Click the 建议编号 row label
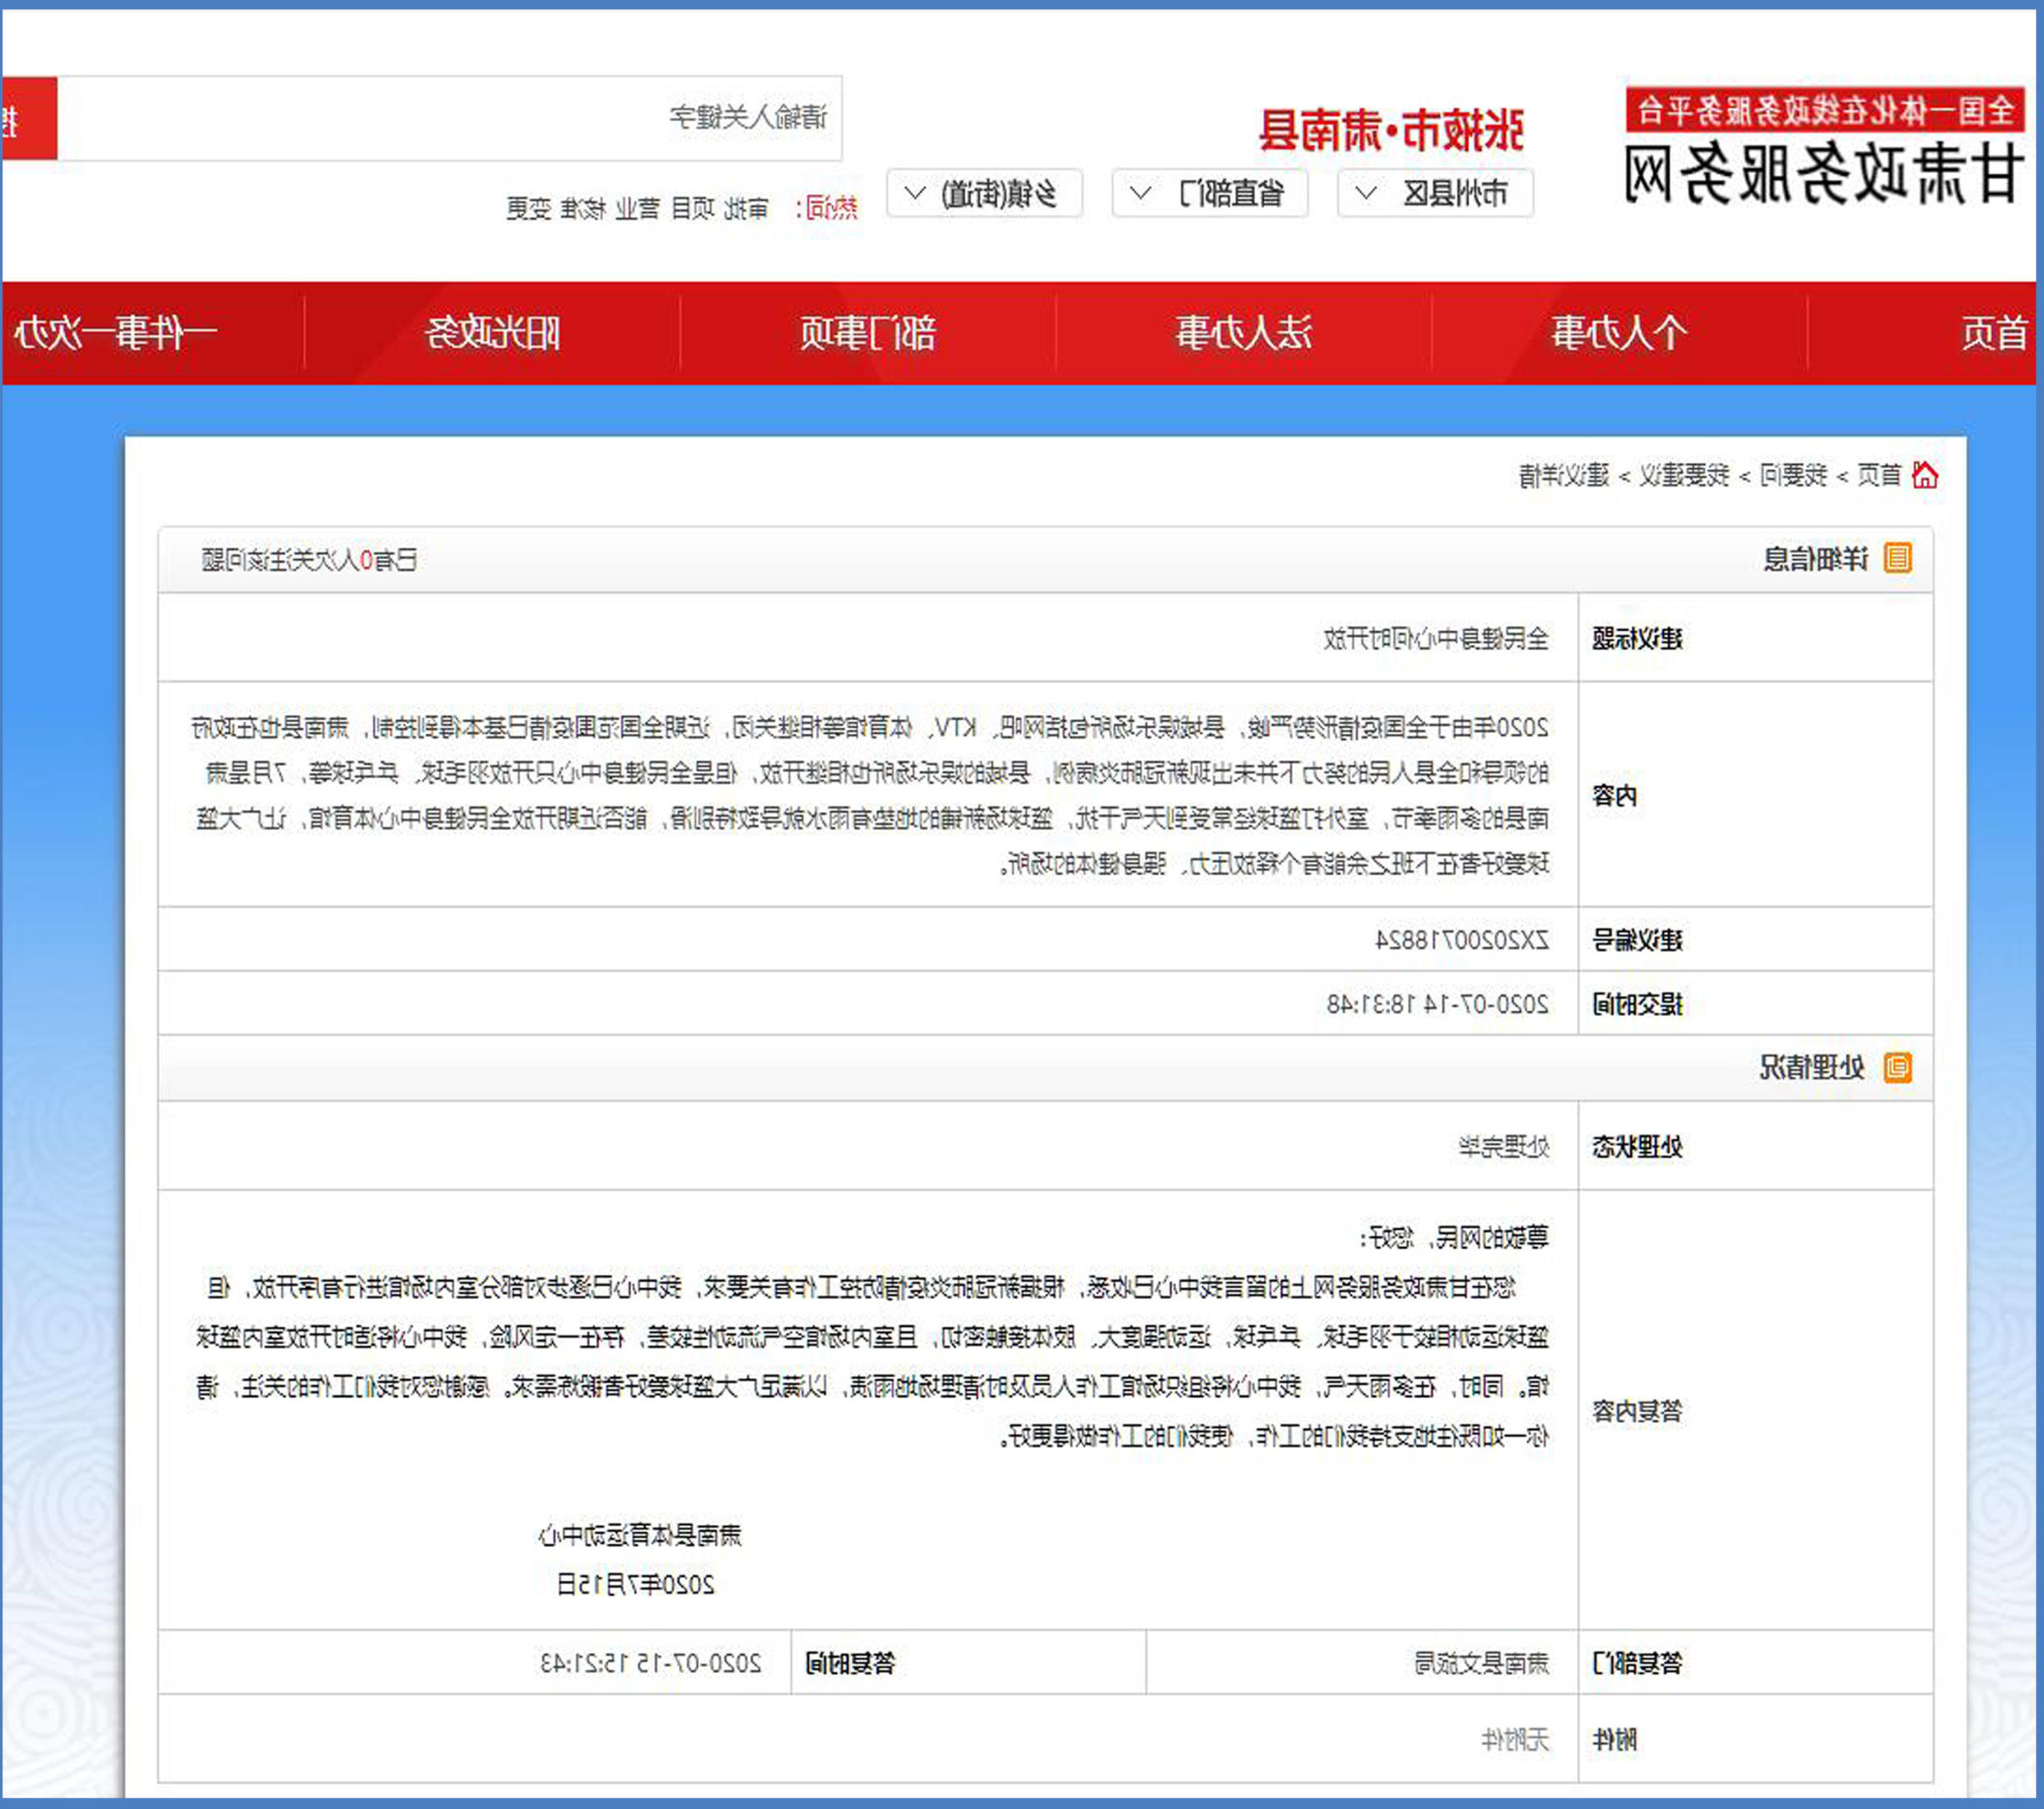The height and width of the screenshot is (1809, 2044). pyautogui.click(x=1638, y=940)
